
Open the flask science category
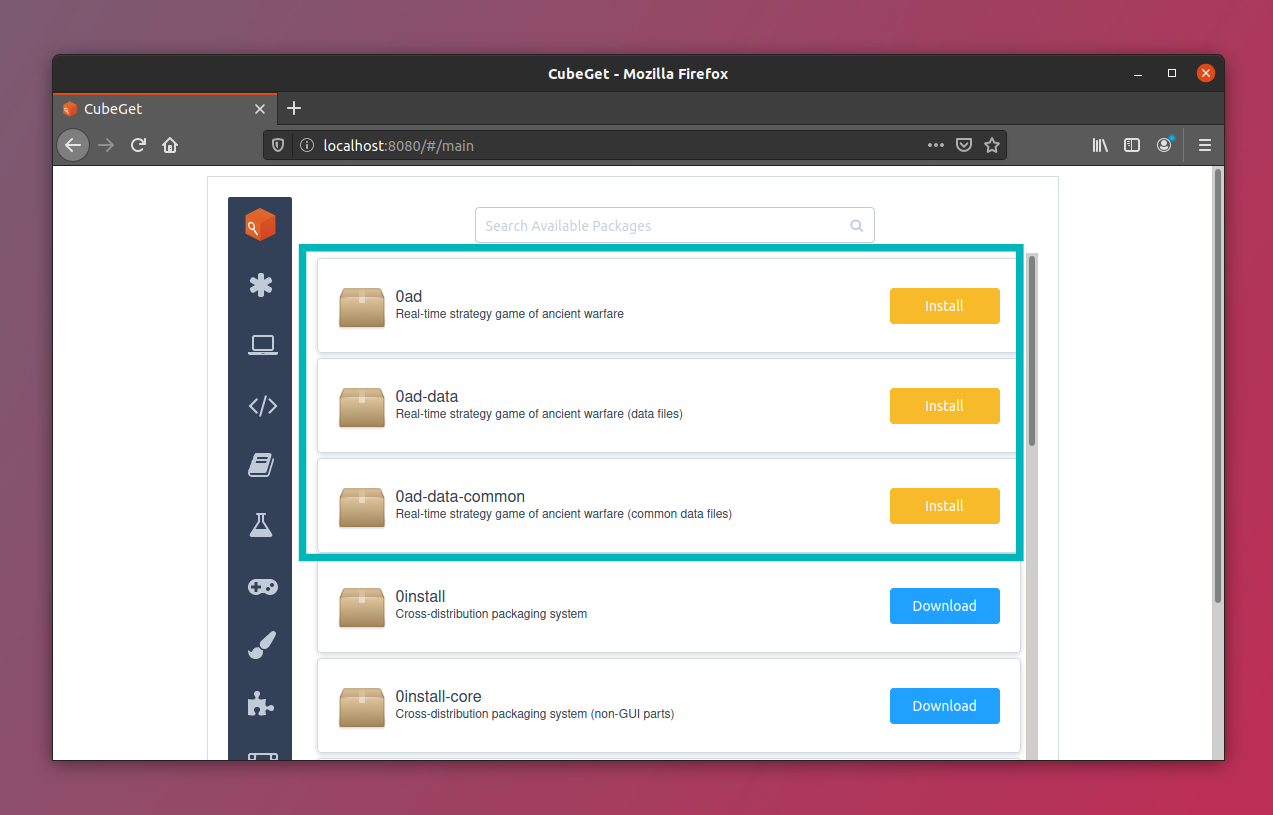[x=261, y=525]
